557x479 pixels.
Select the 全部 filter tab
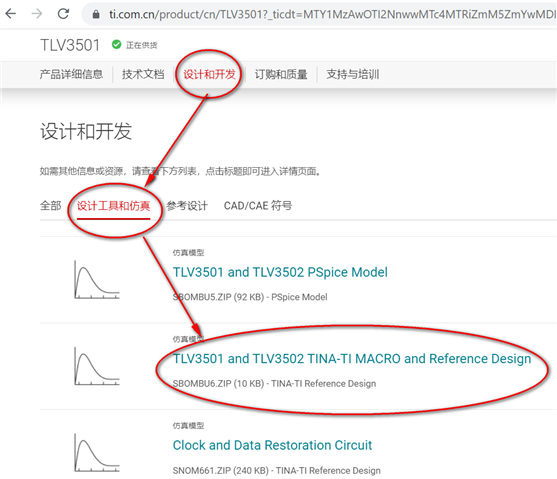pos(50,205)
